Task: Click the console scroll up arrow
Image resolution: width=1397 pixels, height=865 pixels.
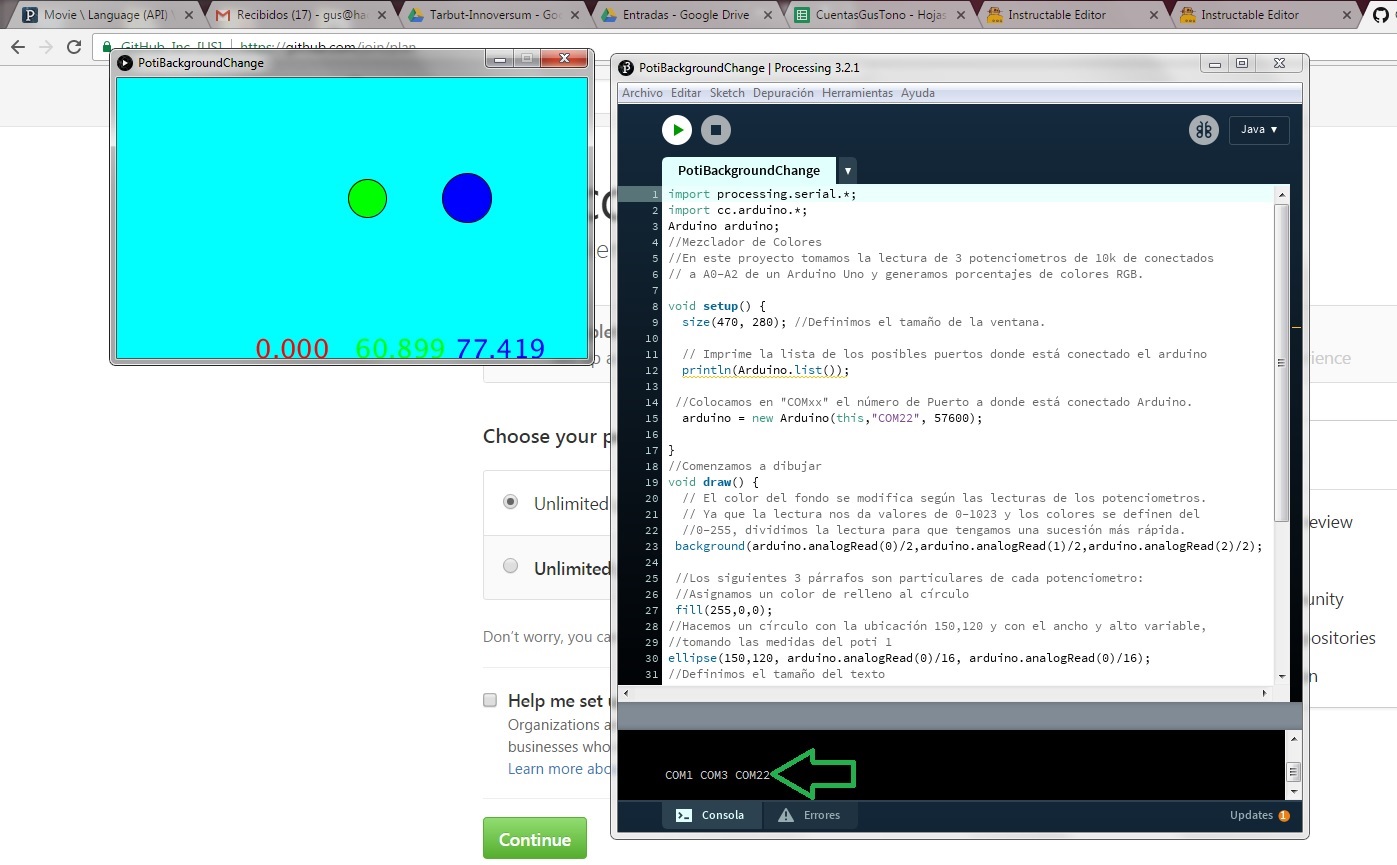Action: point(1293,741)
